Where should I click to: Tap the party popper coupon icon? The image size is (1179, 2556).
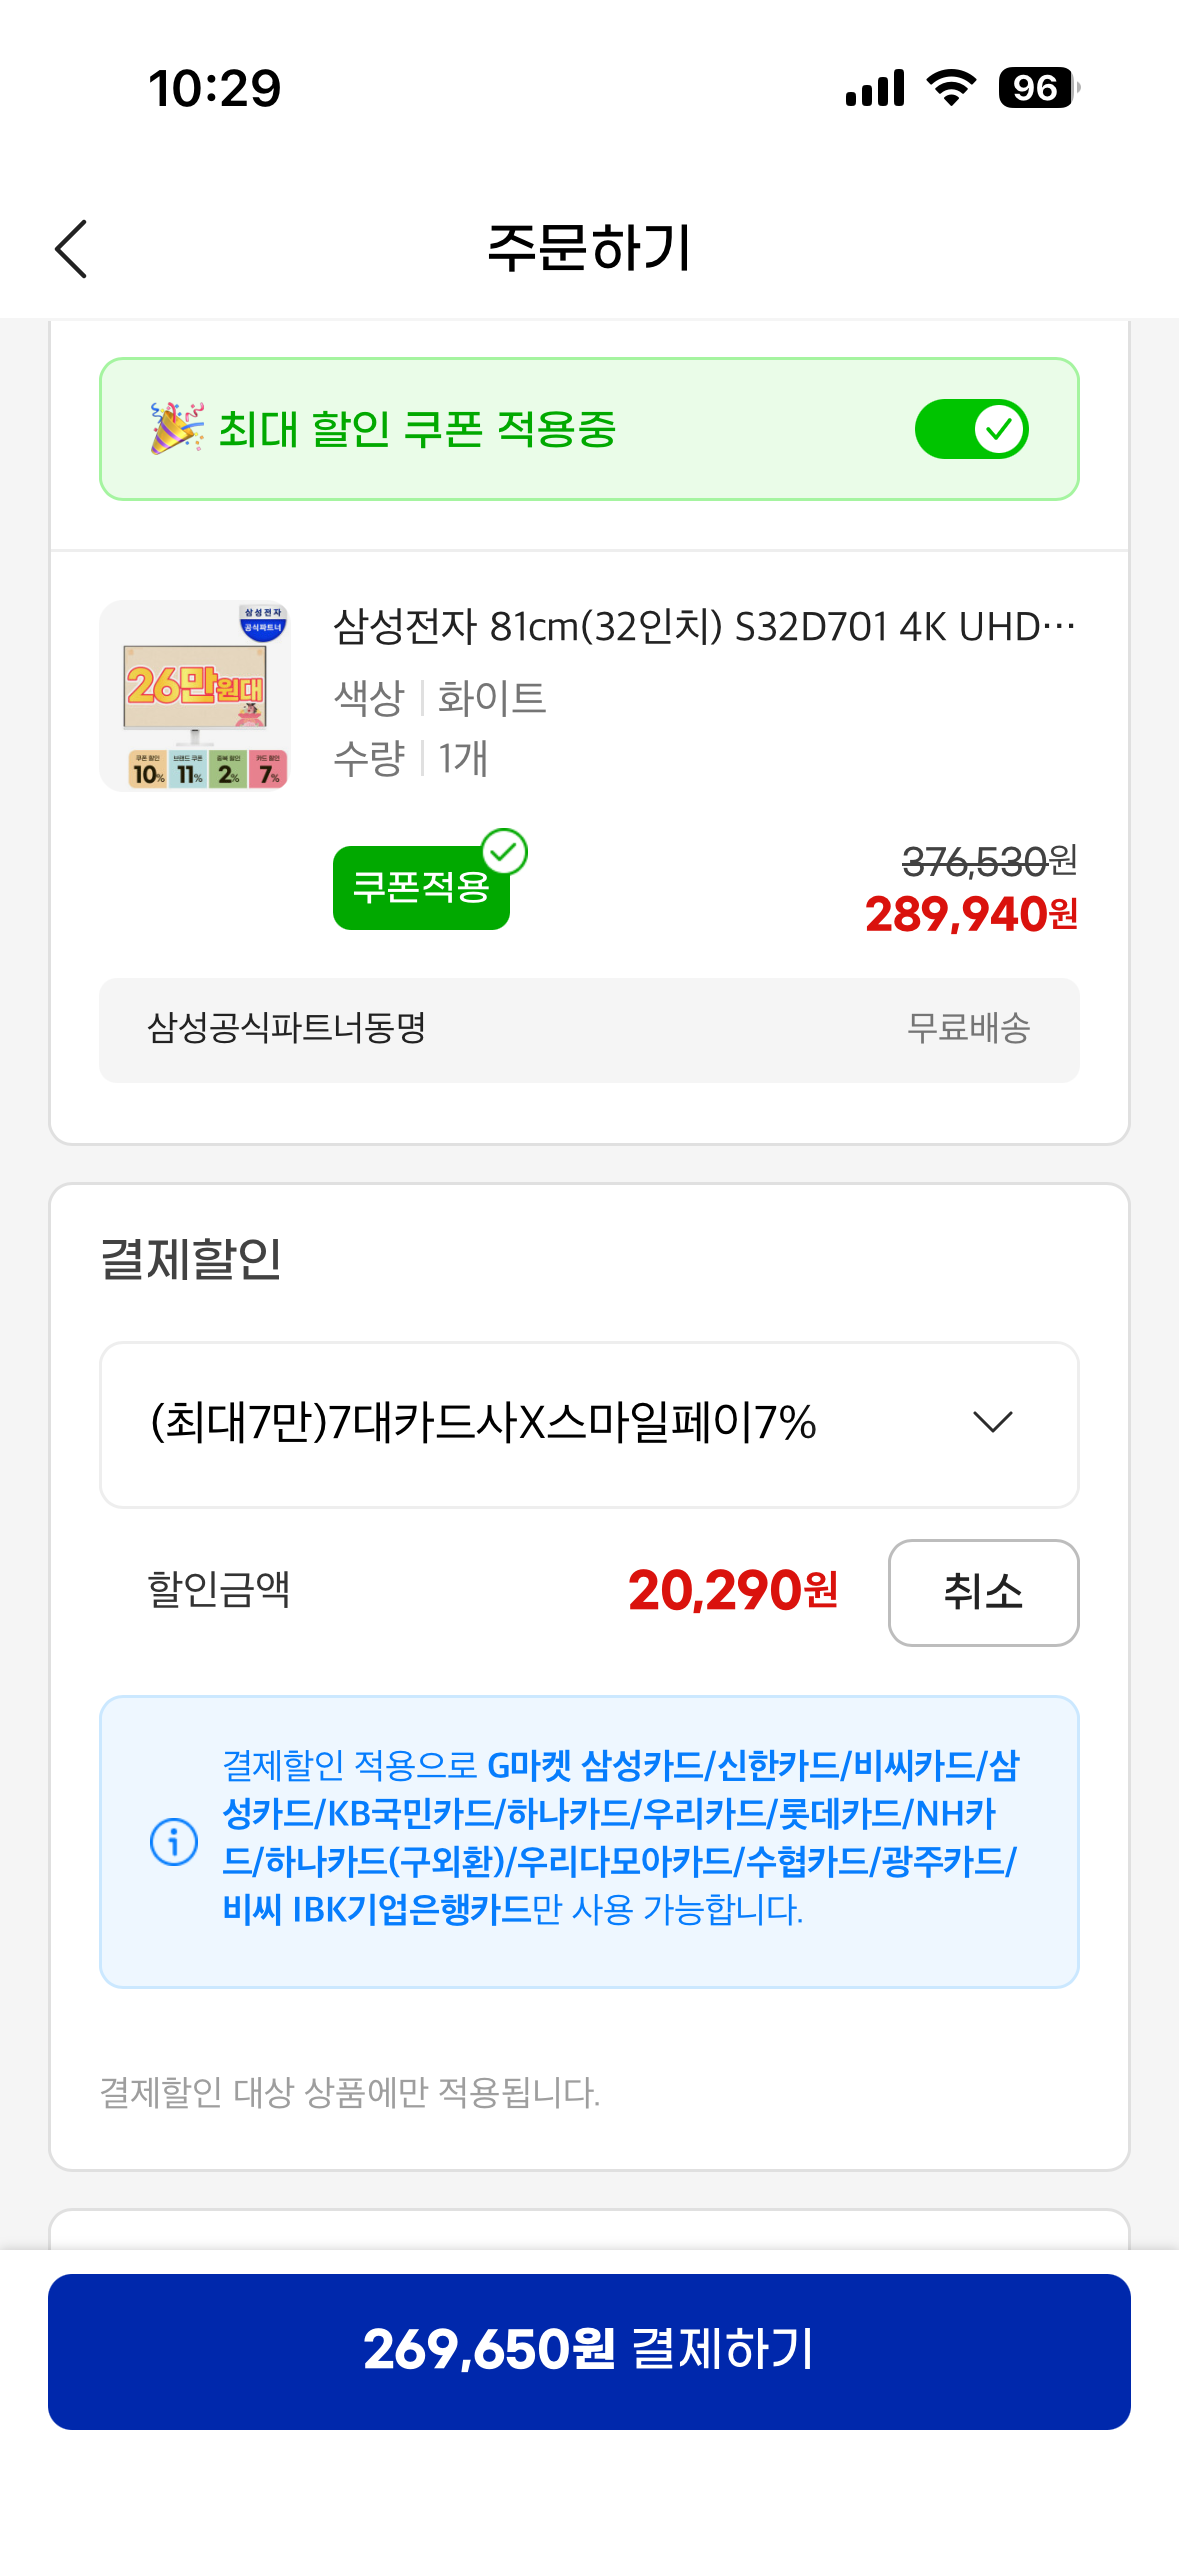(176, 429)
